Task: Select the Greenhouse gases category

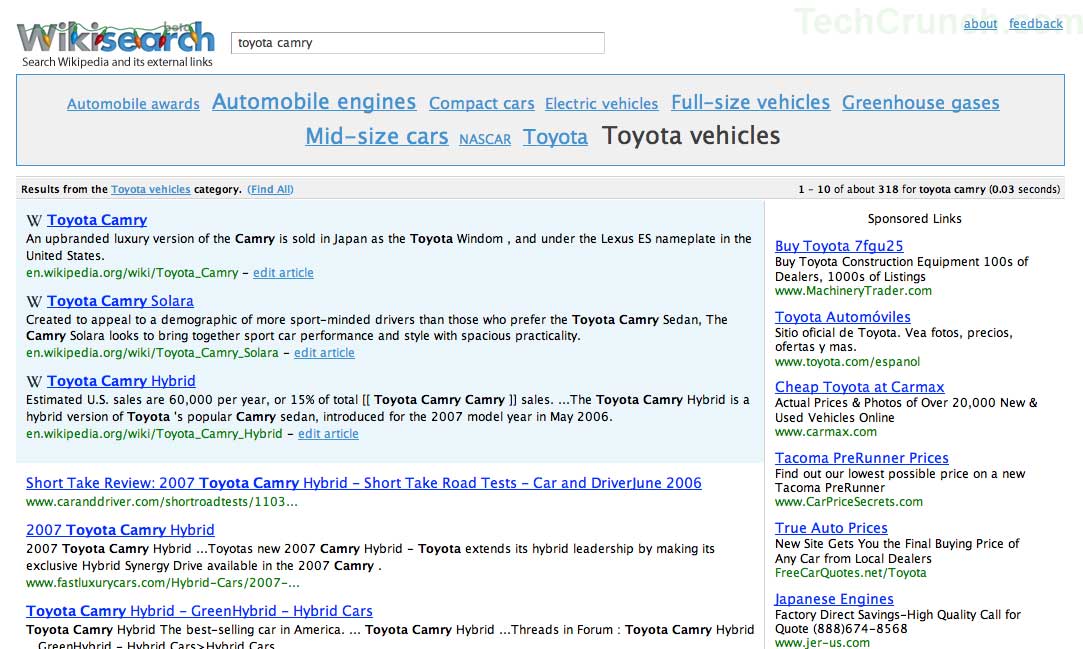Action: tap(920, 103)
